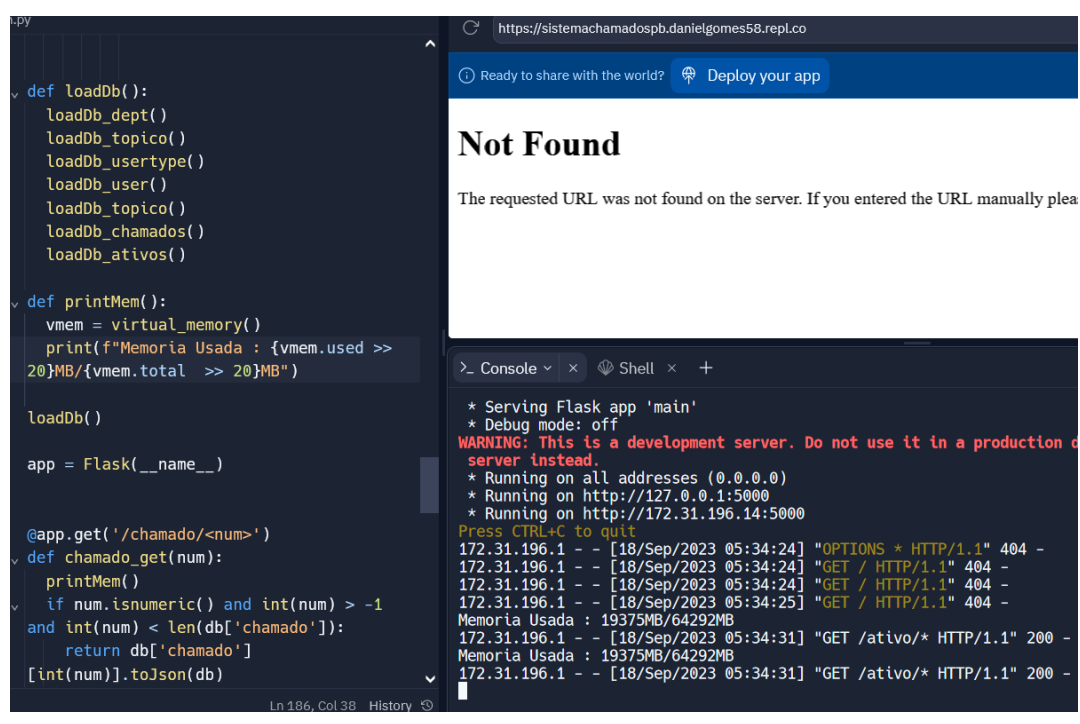
Task: Close the Shell tab
Action: (x=672, y=369)
